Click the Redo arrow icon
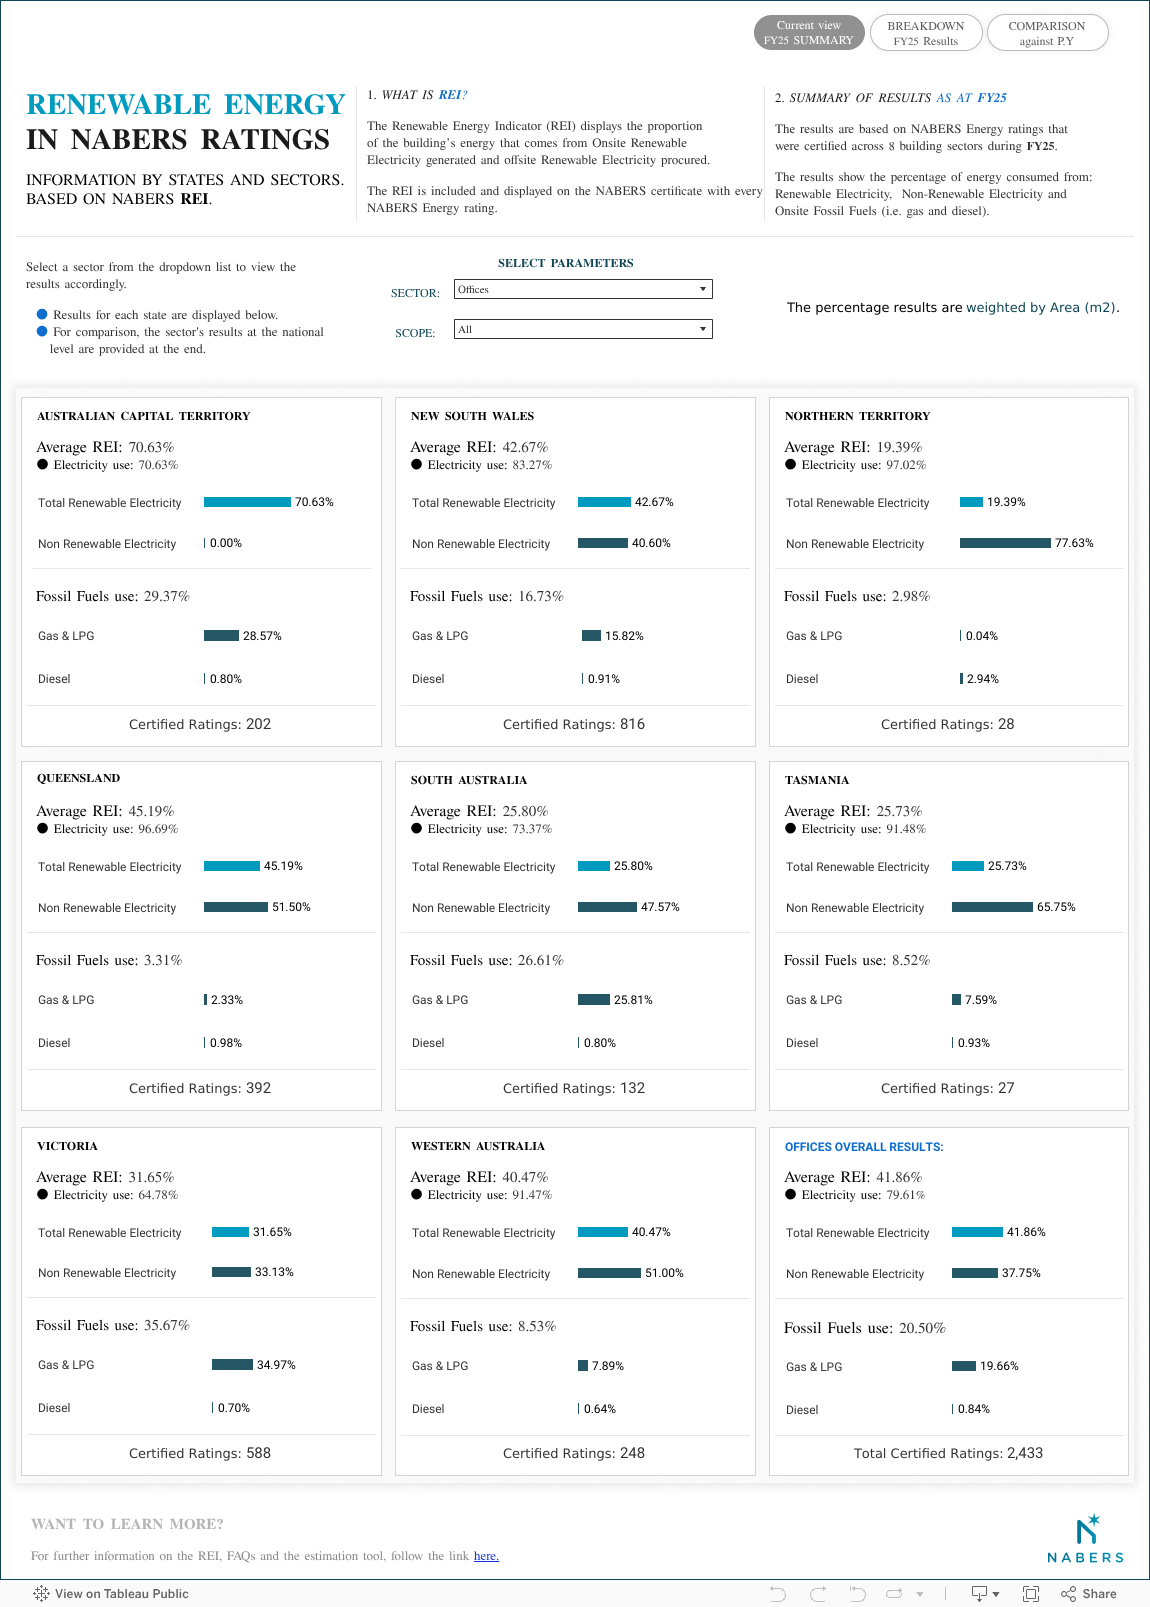This screenshot has width=1150, height=1607. coord(818,1594)
